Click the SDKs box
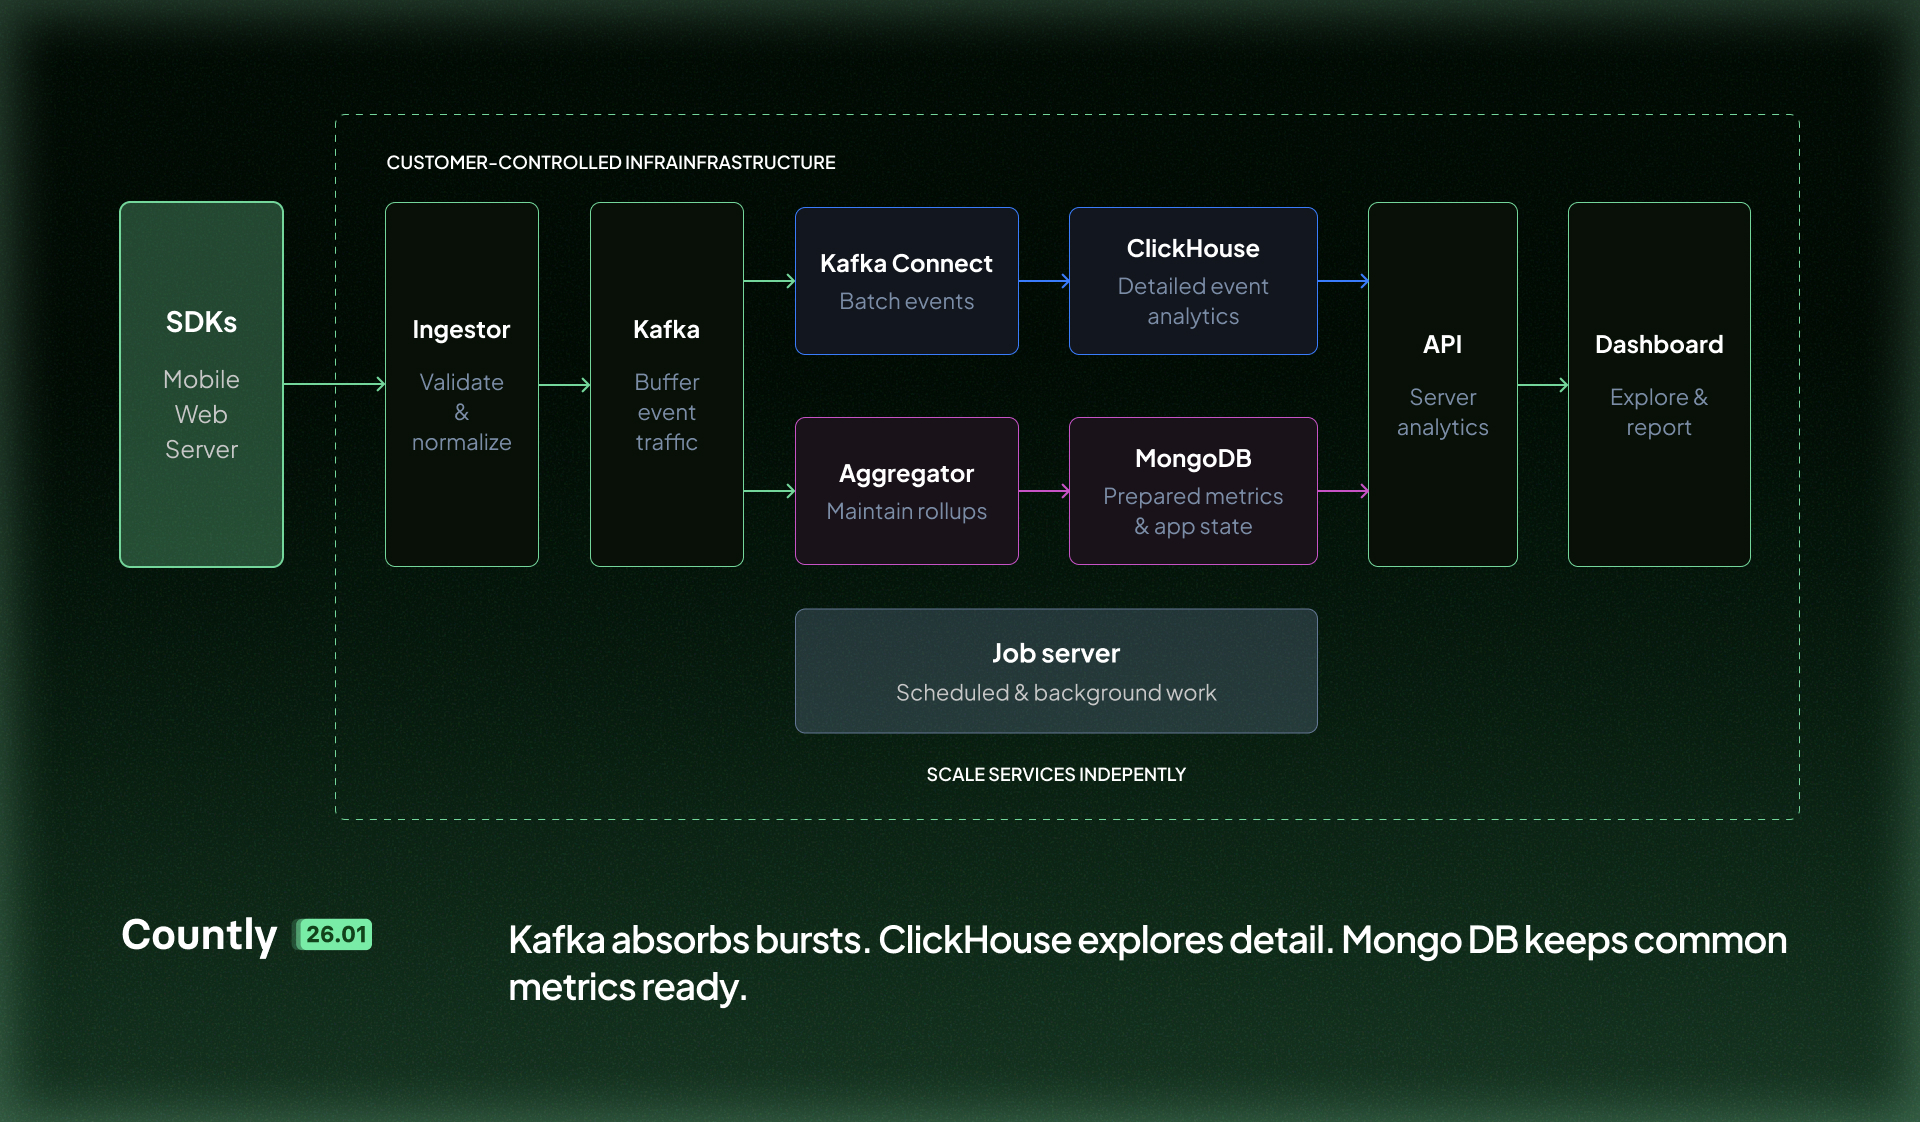 pos(201,384)
